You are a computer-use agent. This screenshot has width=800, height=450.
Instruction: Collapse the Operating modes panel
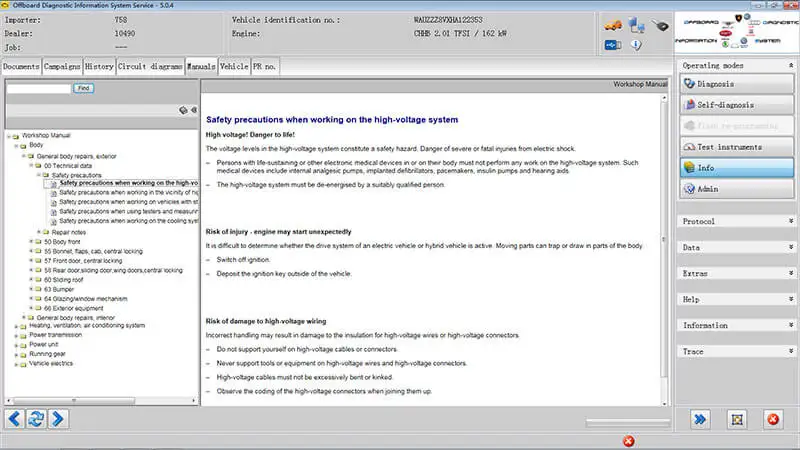[791, 65]
